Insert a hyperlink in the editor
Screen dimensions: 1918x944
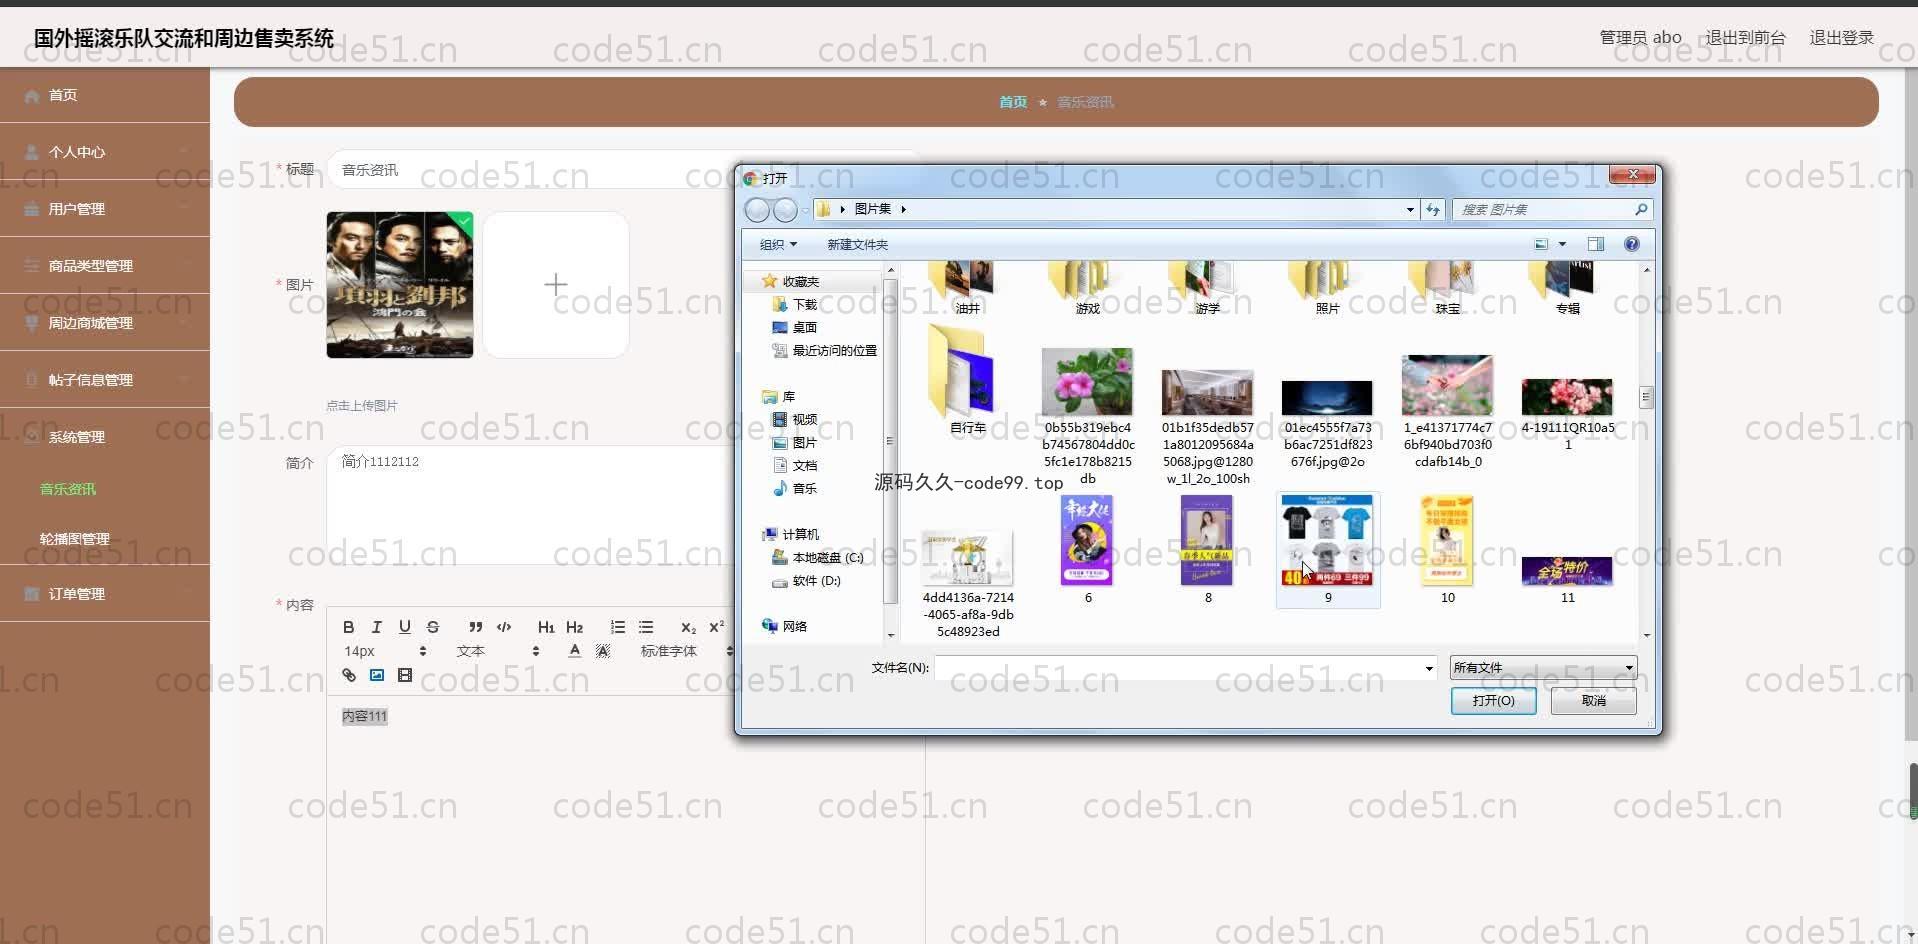348,675
